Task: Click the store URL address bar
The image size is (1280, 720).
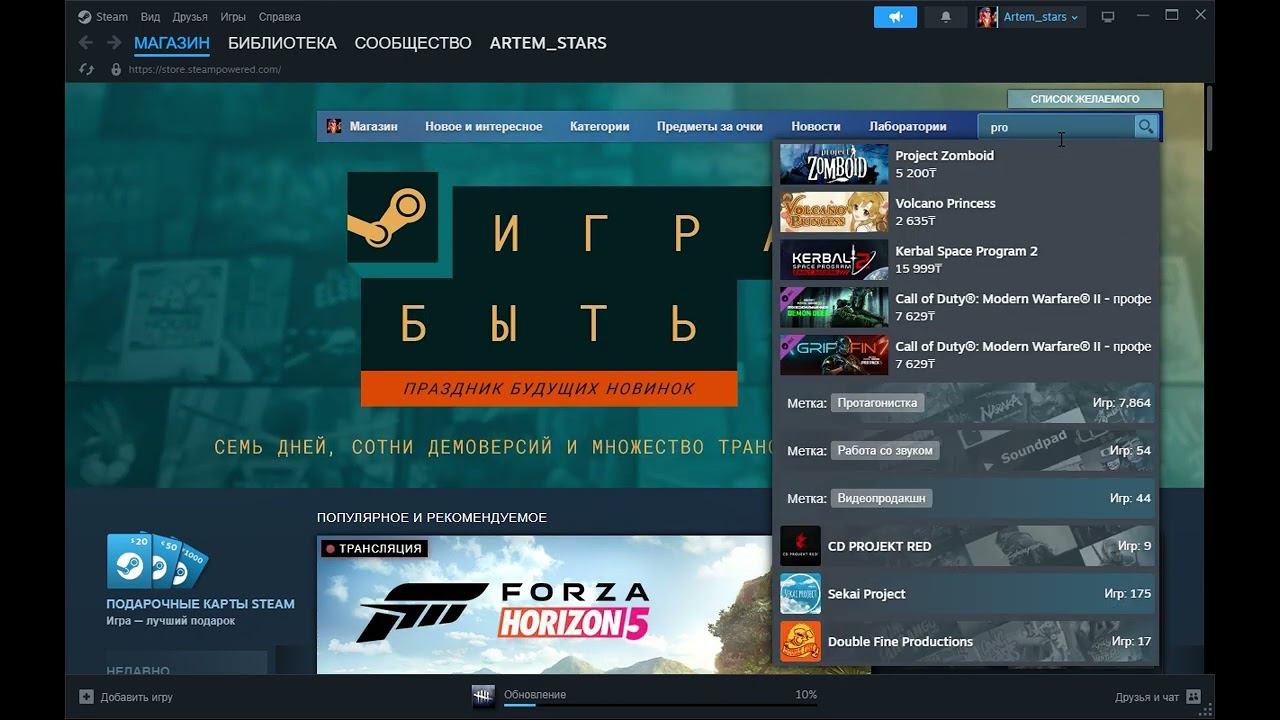Action: tap(205, 70)
